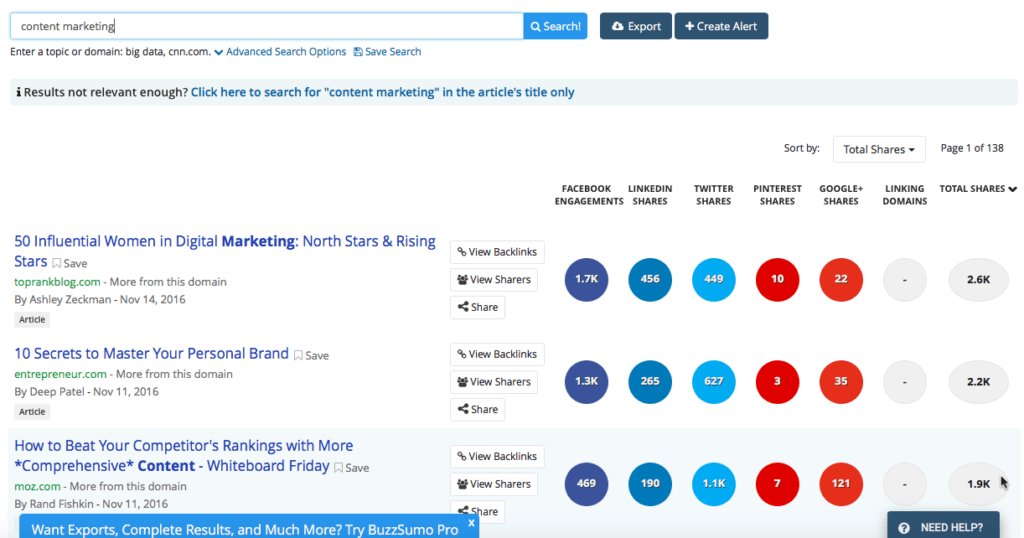Click the 469 Facebook engagements circle
Image resolution: width=1024 pixels, height=538 pixels.
click(x=586, y=484)
